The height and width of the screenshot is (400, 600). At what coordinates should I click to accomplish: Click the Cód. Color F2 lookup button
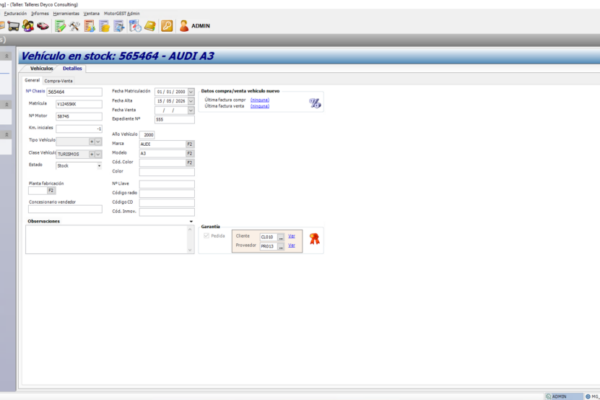click(190, 163)
